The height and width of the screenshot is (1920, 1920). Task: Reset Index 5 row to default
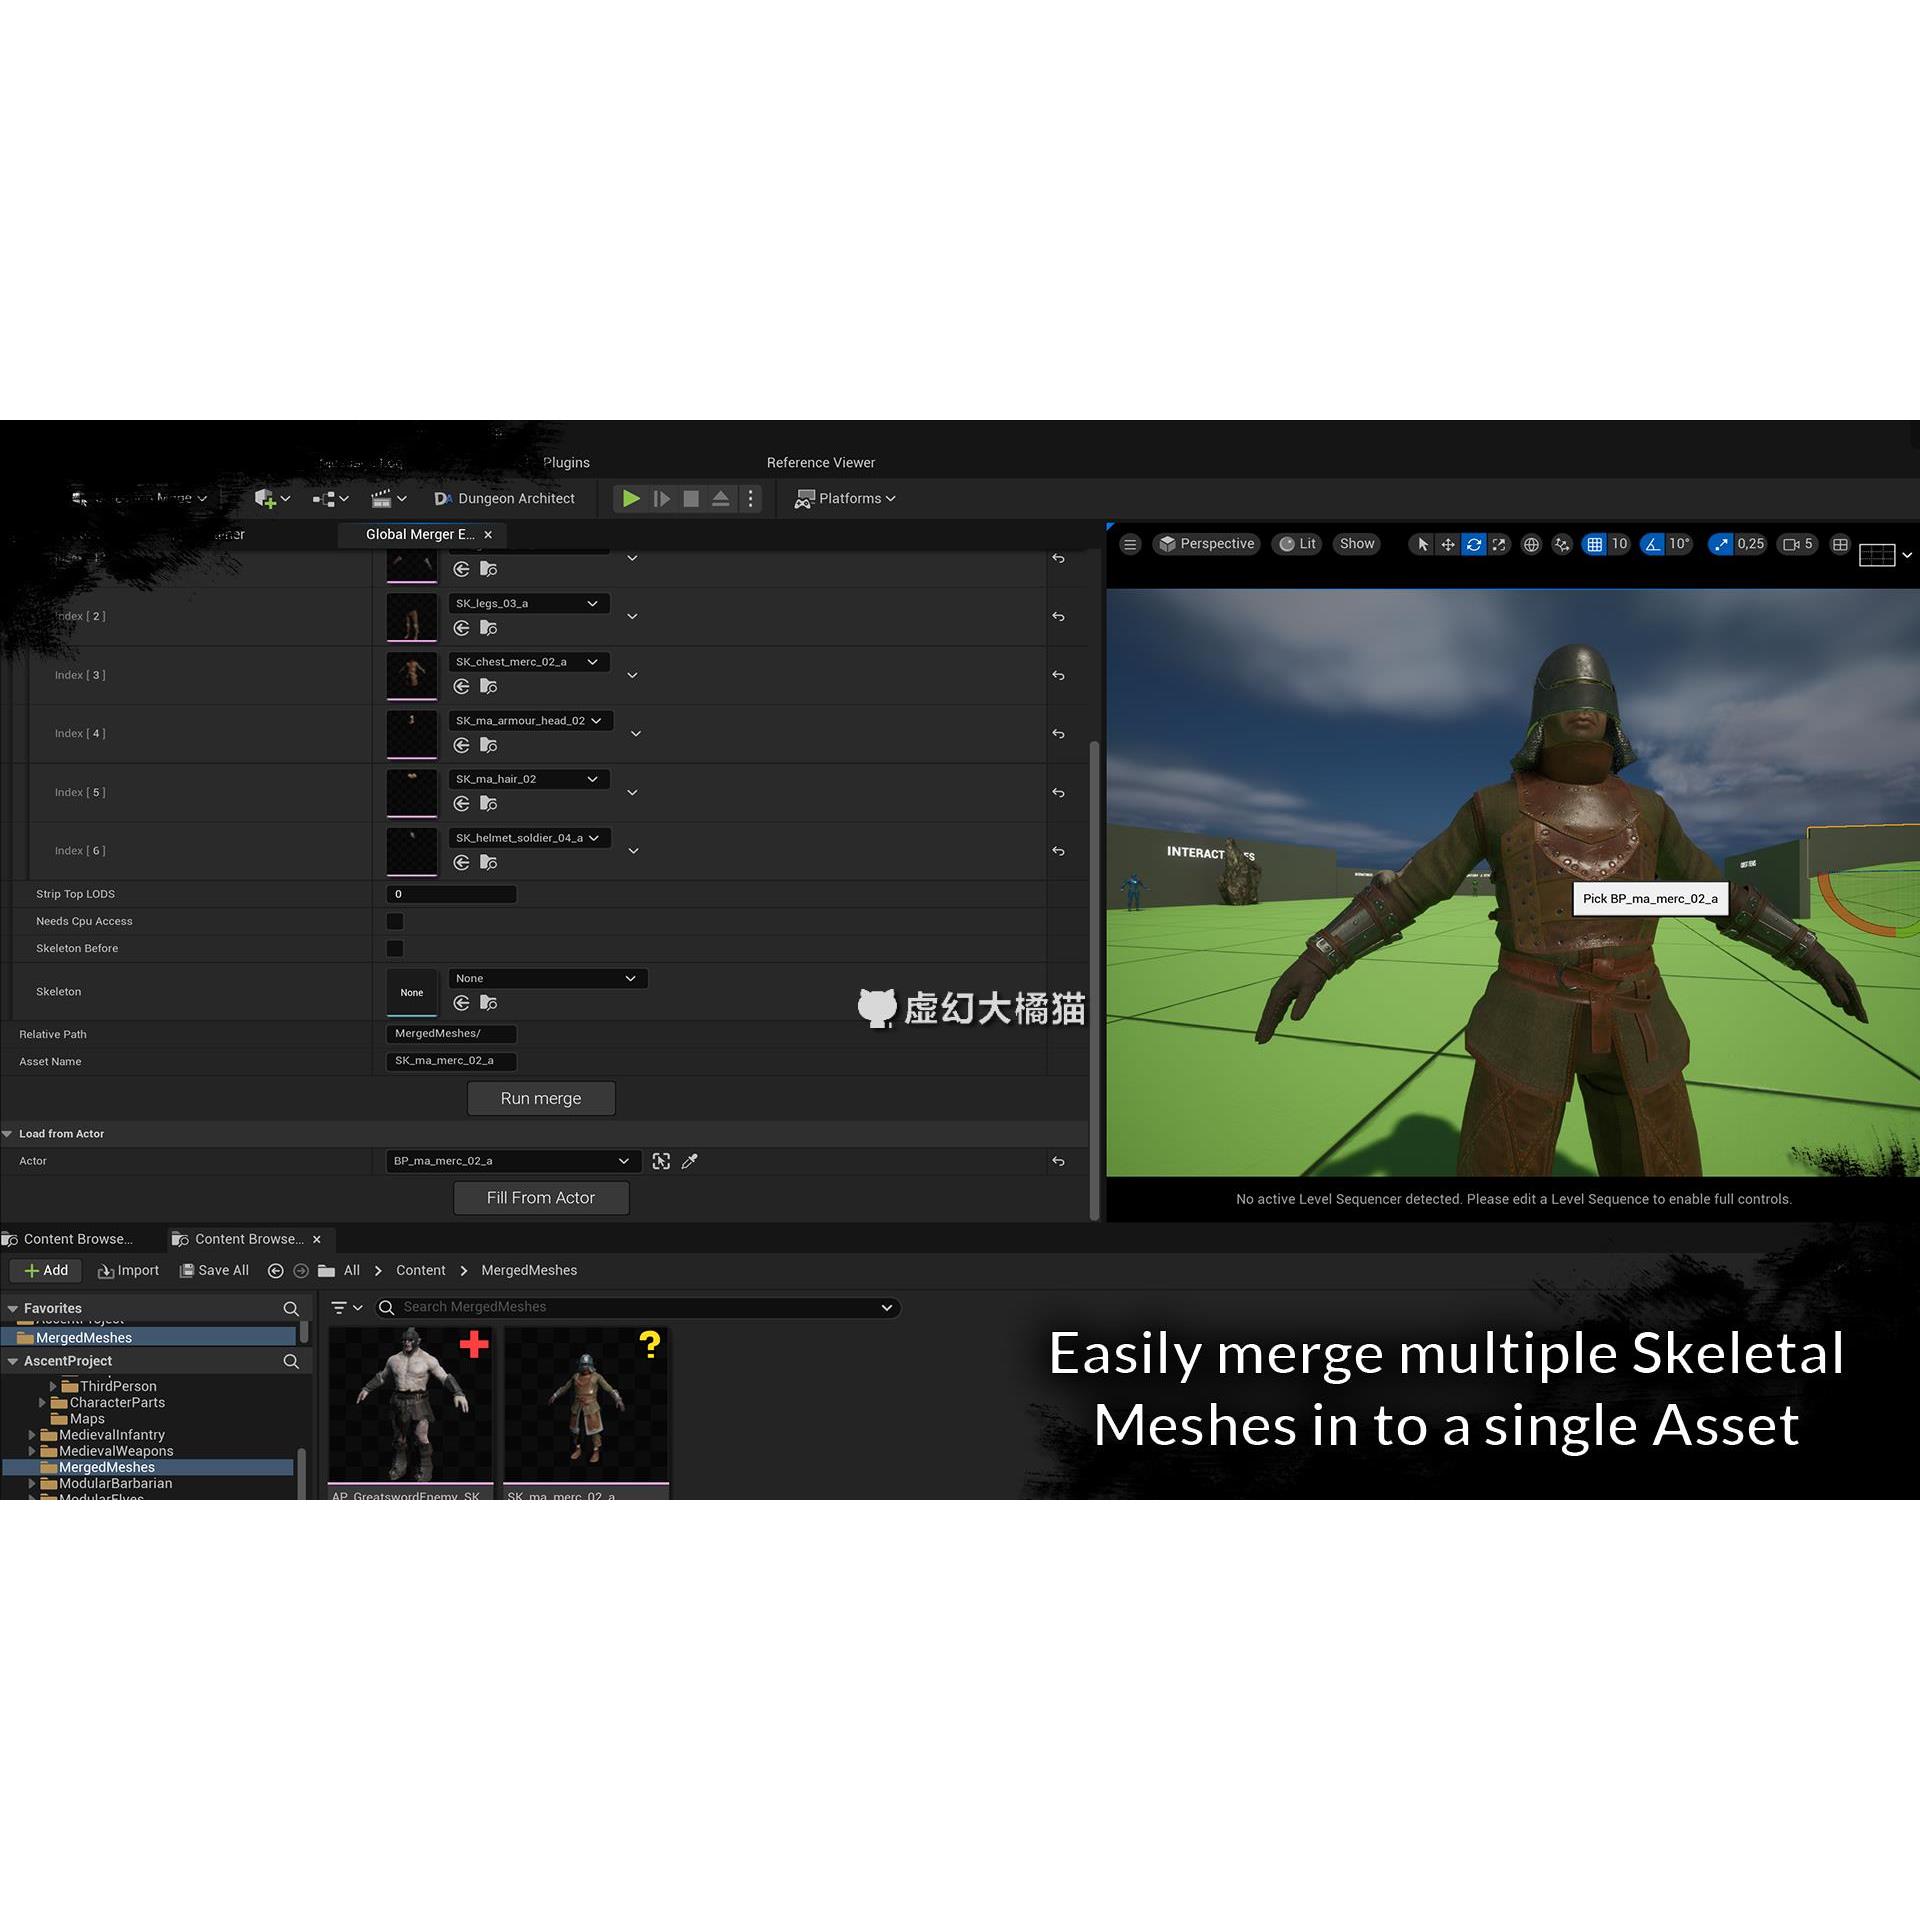1058,793
